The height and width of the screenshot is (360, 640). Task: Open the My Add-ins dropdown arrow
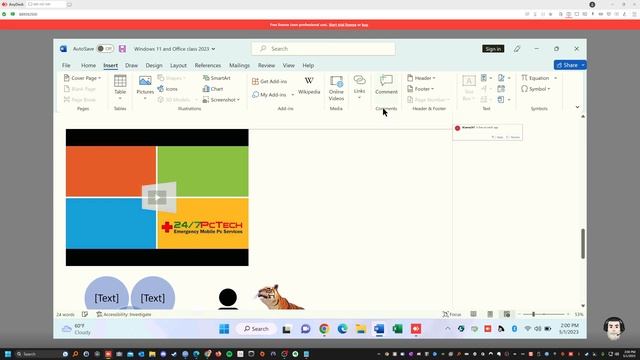(293, 95)
